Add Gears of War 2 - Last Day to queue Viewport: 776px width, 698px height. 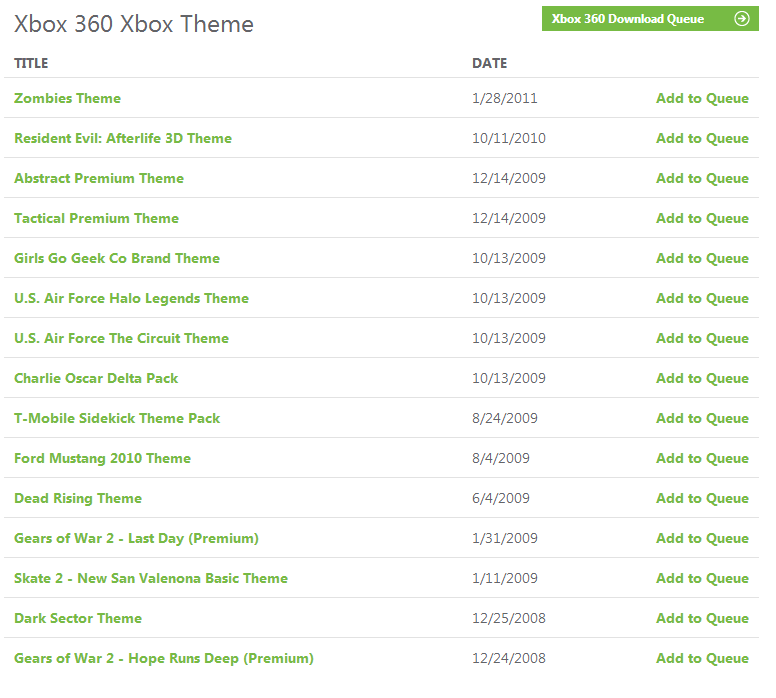coord(702,539)
